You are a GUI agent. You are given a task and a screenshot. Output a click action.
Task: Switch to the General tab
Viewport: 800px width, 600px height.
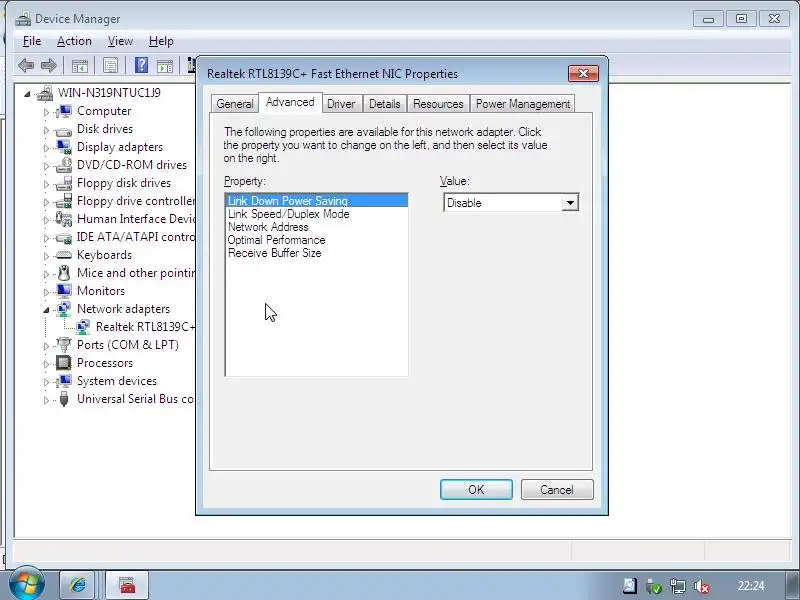pyautogui.click(x=235, y=104)
